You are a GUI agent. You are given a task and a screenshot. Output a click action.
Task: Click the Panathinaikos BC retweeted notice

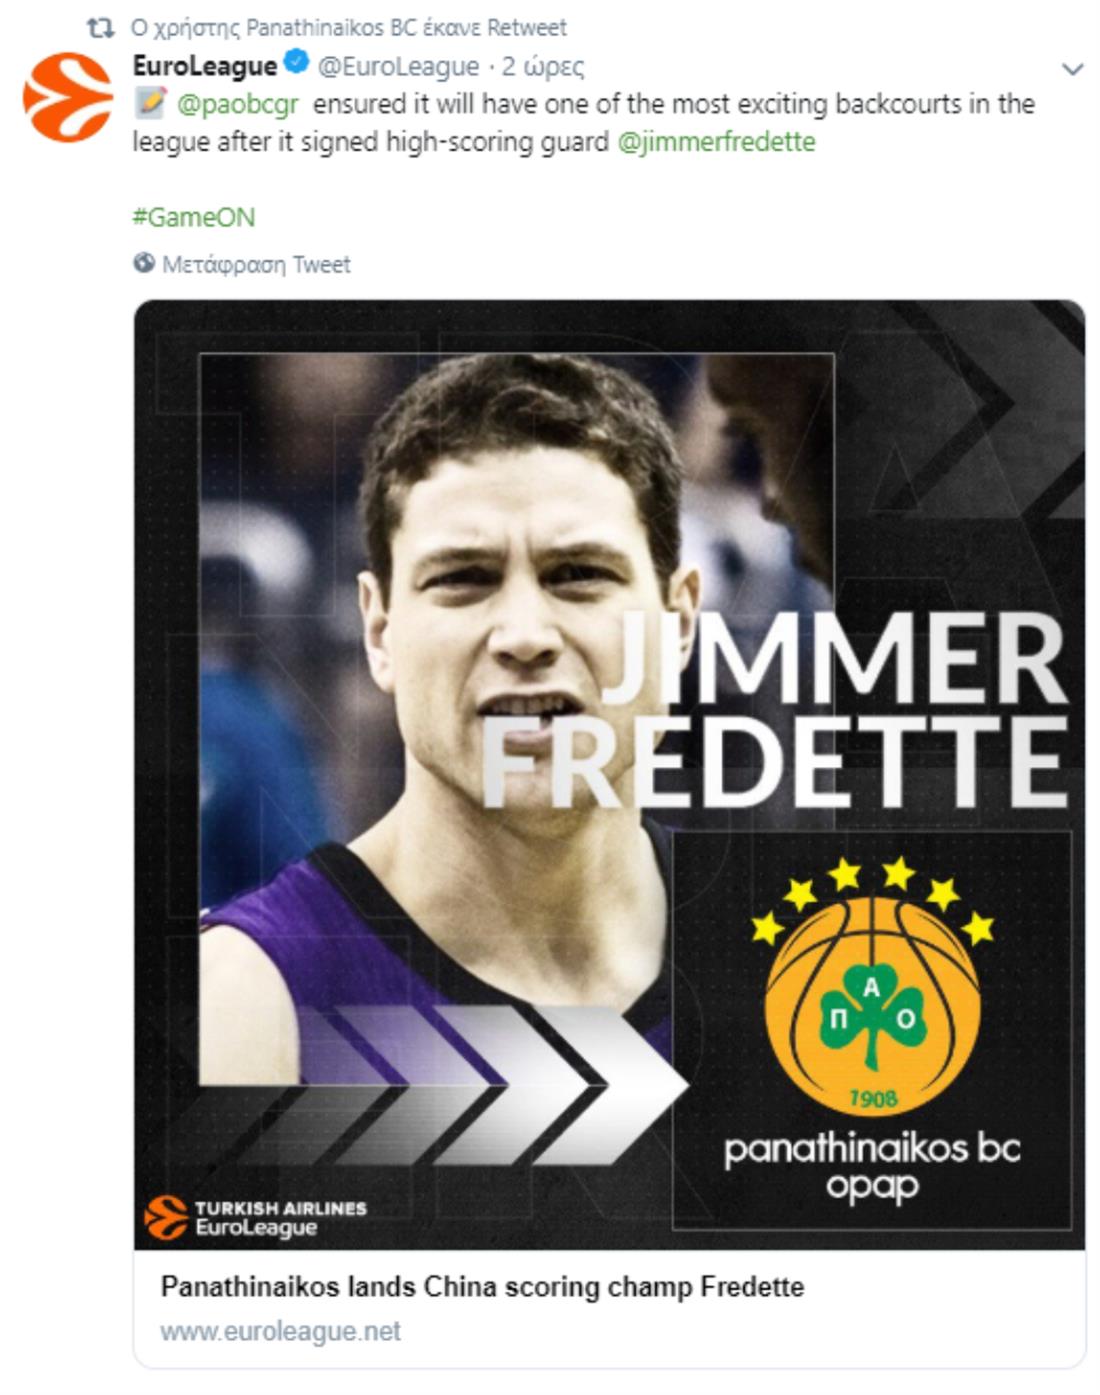click(349, 27)
